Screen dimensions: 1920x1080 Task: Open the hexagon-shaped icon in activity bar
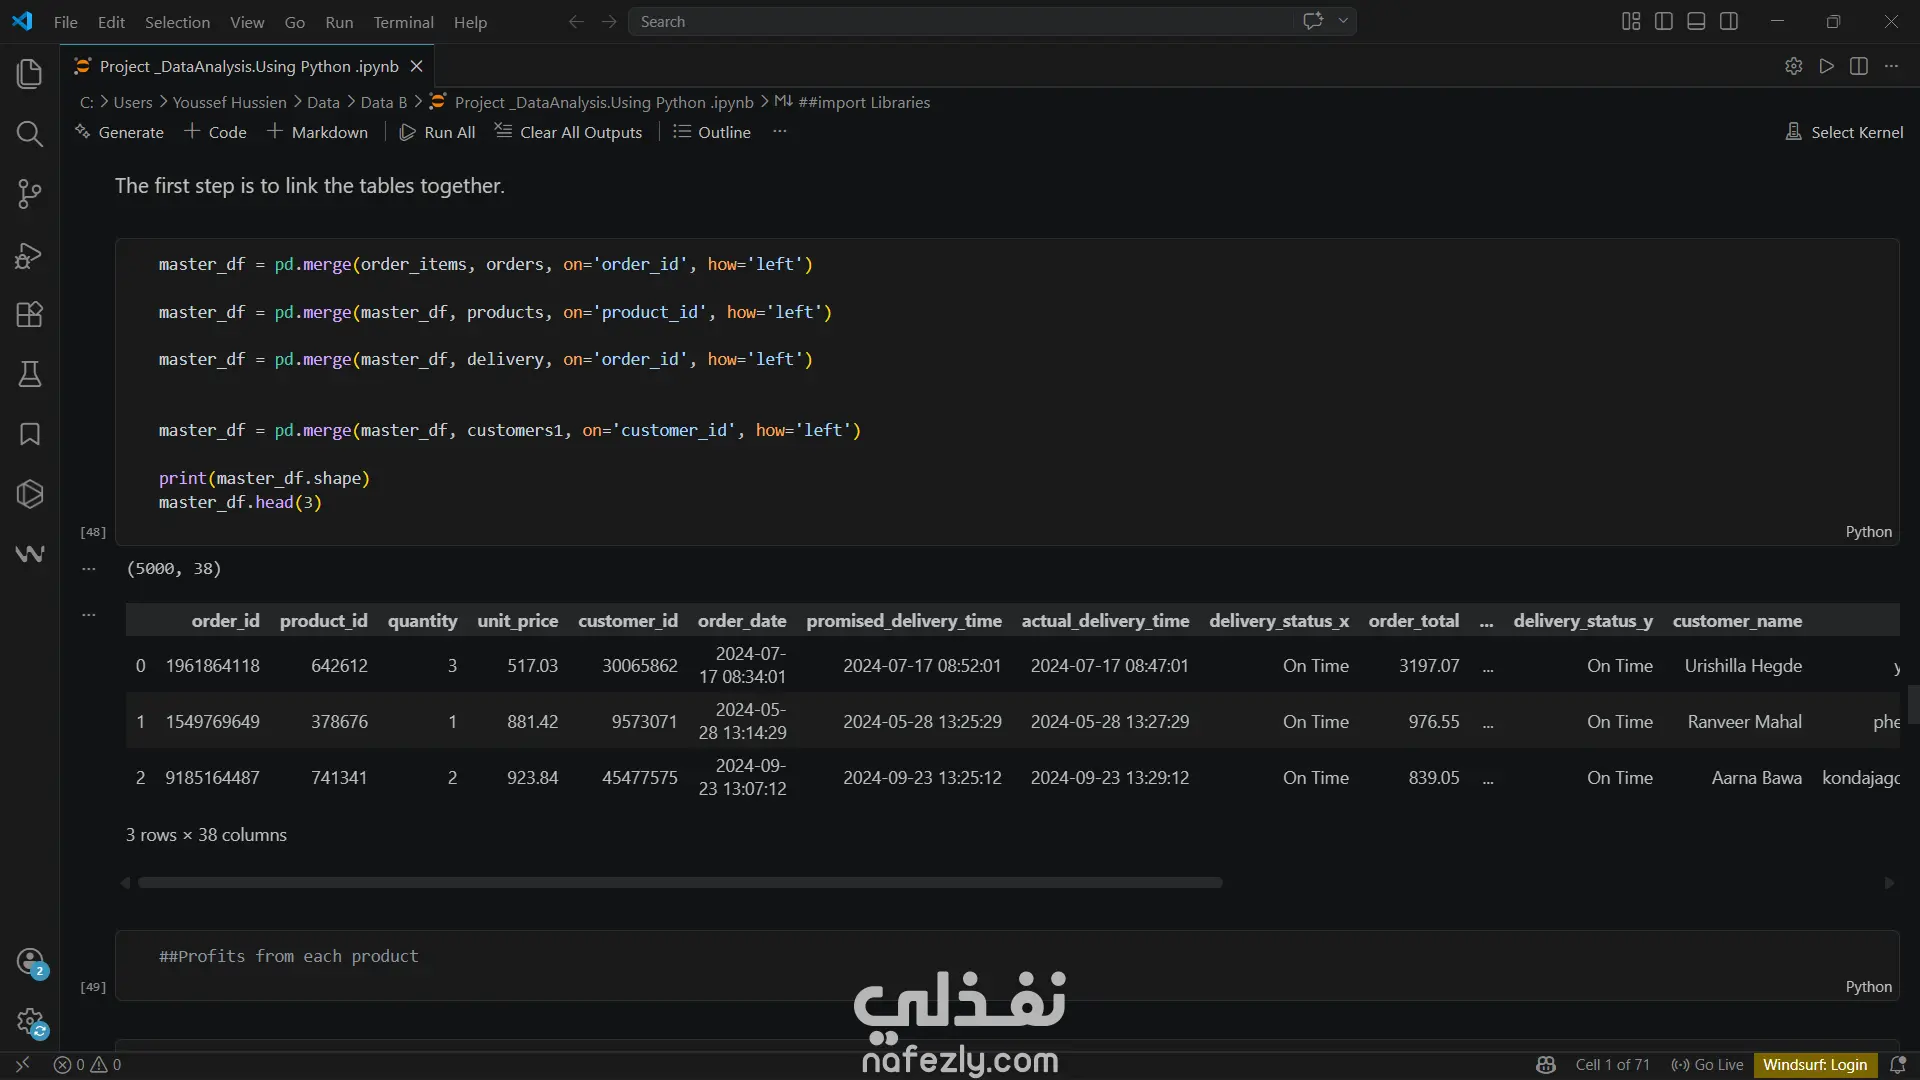[x=30, y=494]
